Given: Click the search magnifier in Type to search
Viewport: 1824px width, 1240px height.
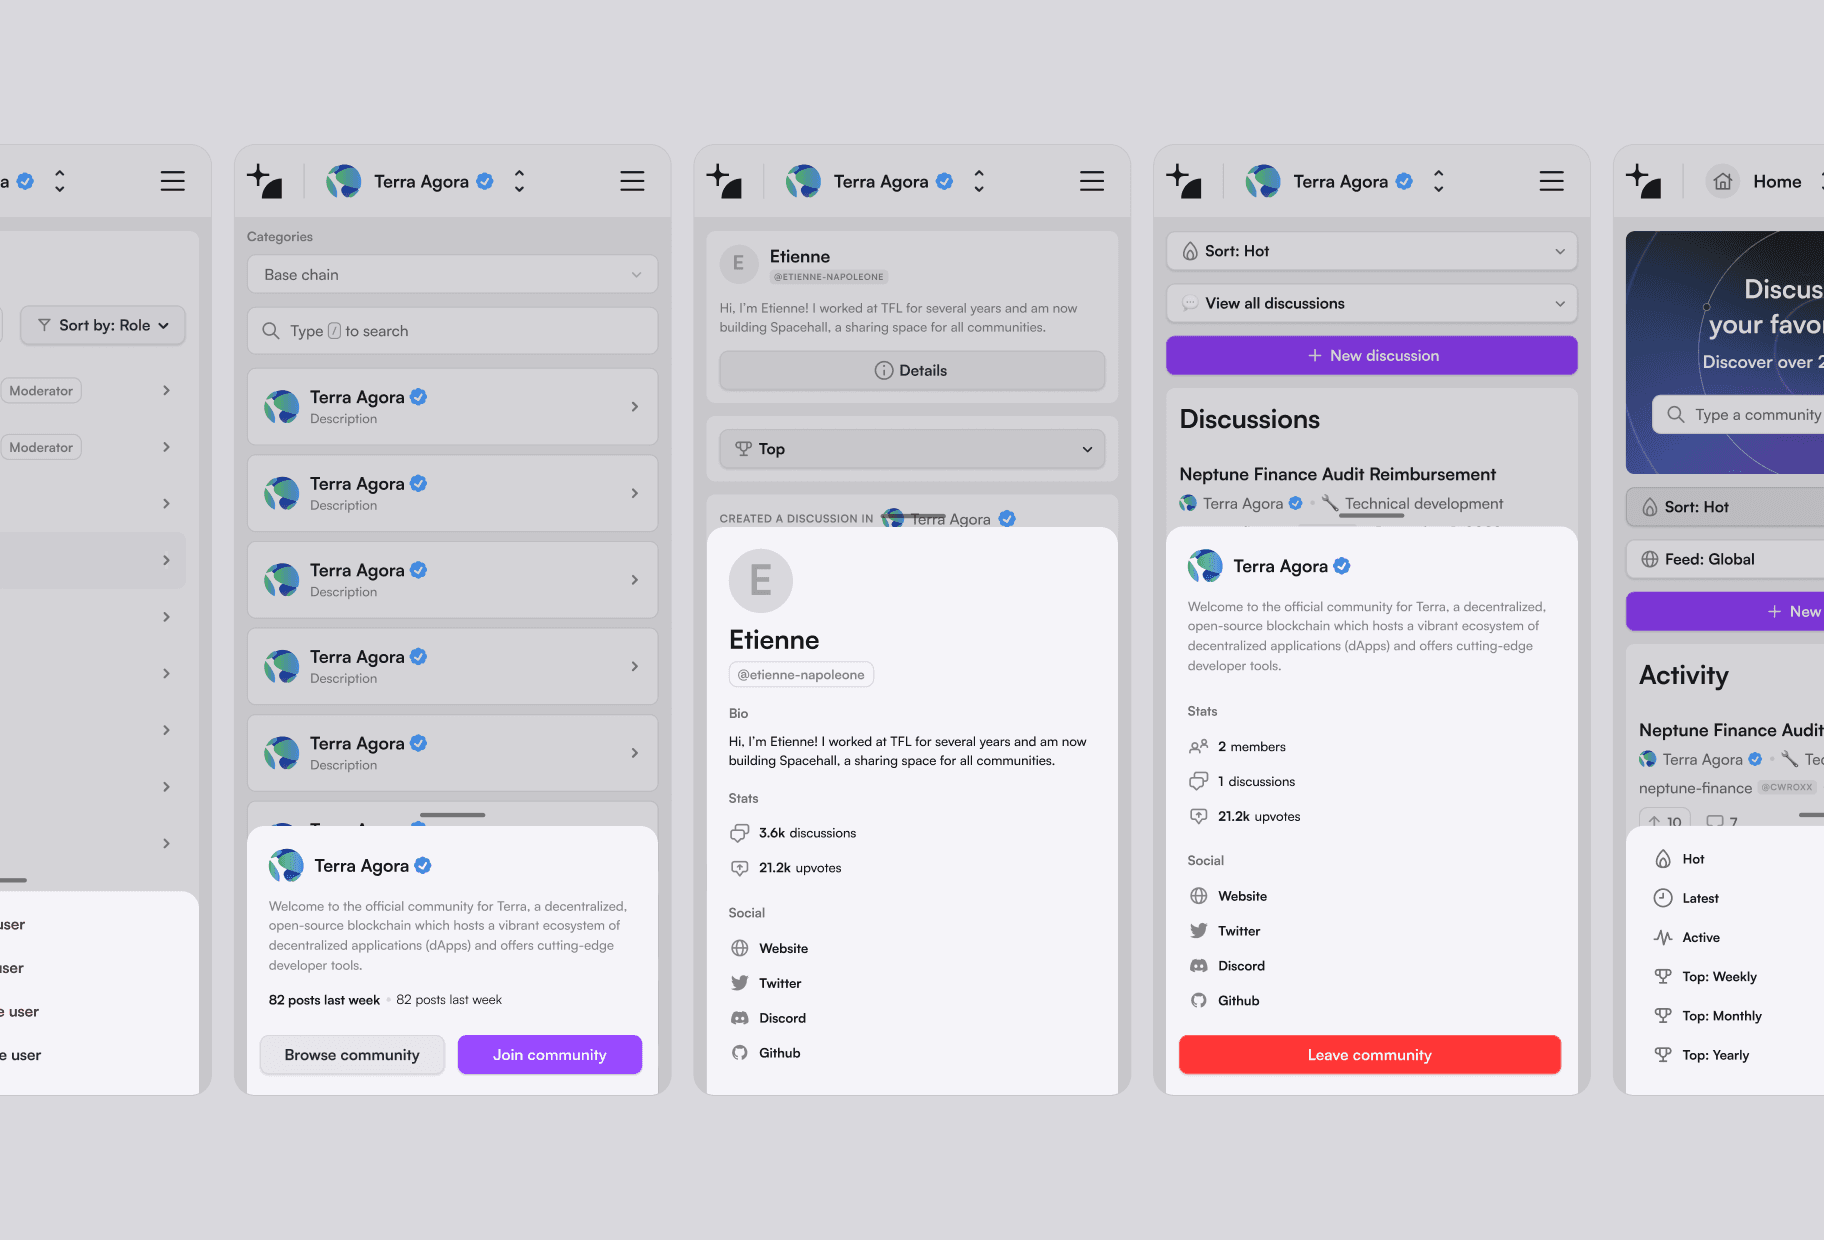Looking at the screenshot, I should tap(271, 331).
